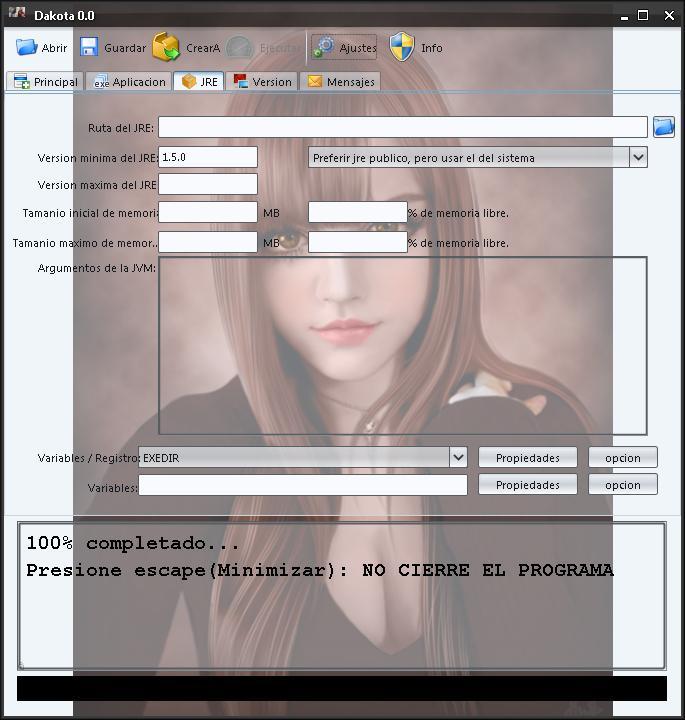Expand the JRE preference dropdown
Screen dimensions: 685x720
[638, 157]
